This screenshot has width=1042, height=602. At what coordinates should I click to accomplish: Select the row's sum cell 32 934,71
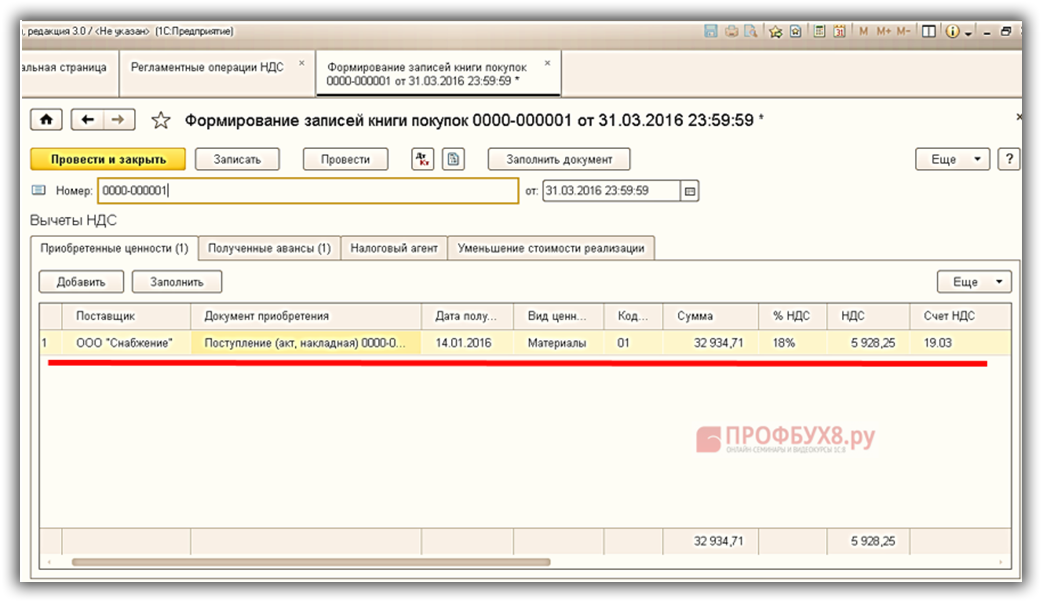[710, 343]
